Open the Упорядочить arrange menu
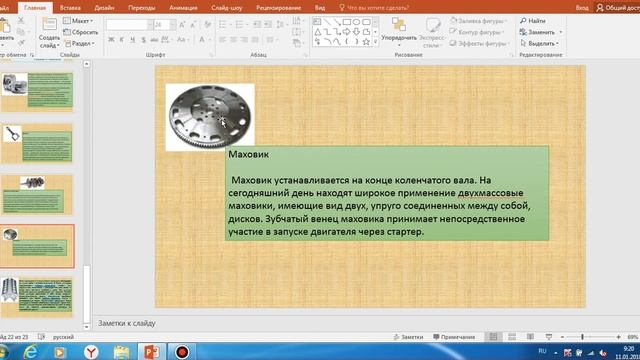 tap(399, 32)
